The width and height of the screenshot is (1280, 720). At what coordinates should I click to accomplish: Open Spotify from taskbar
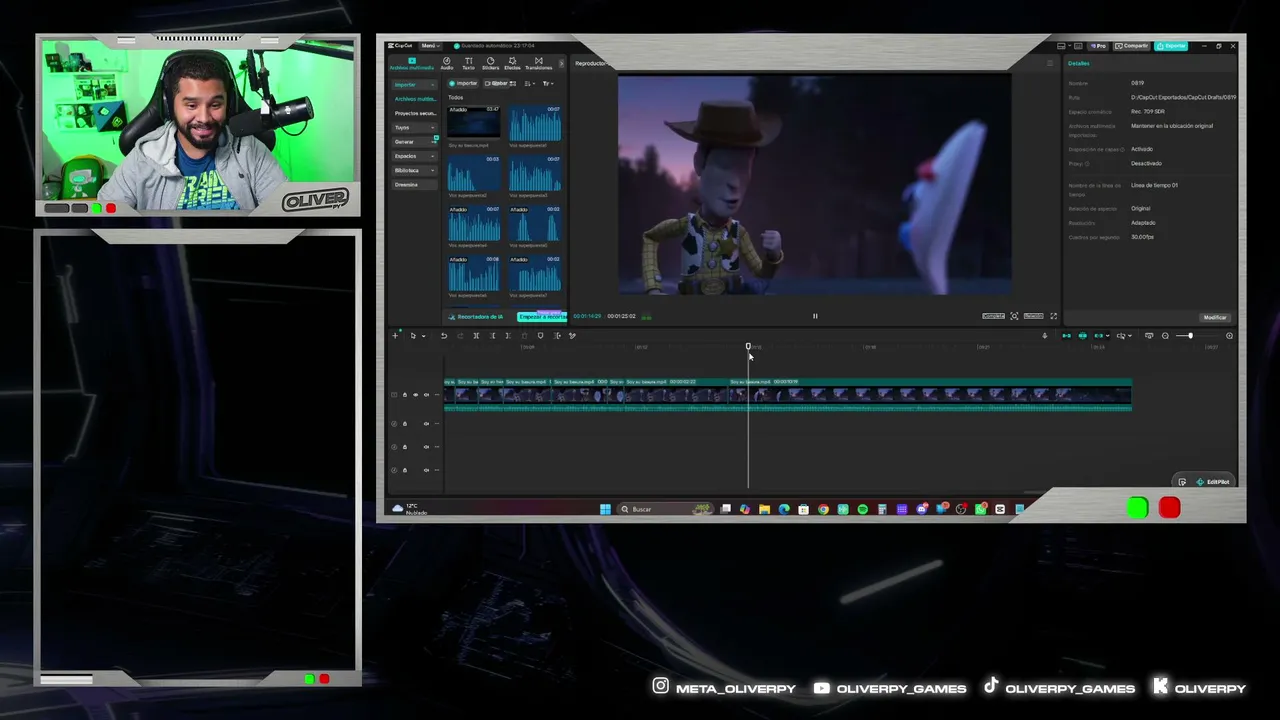[862, 509]
